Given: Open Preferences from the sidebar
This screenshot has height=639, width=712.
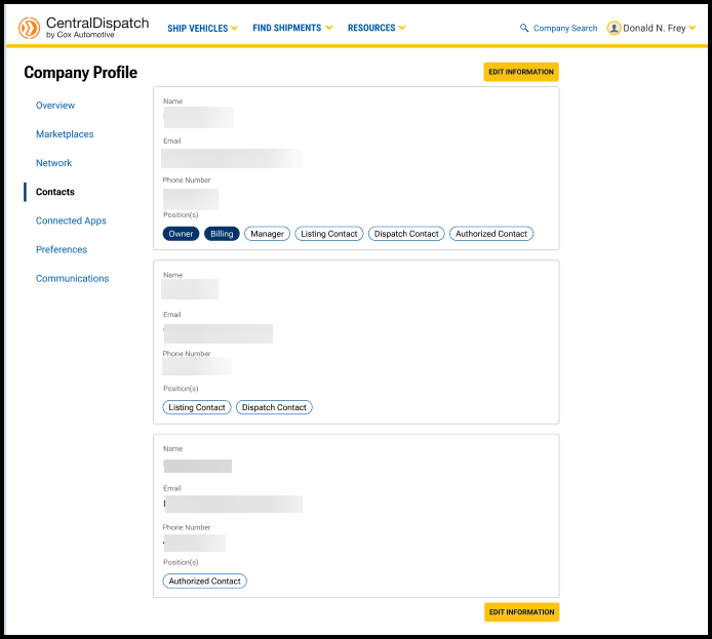Looking at the screenshot, I should click(61, 250).
